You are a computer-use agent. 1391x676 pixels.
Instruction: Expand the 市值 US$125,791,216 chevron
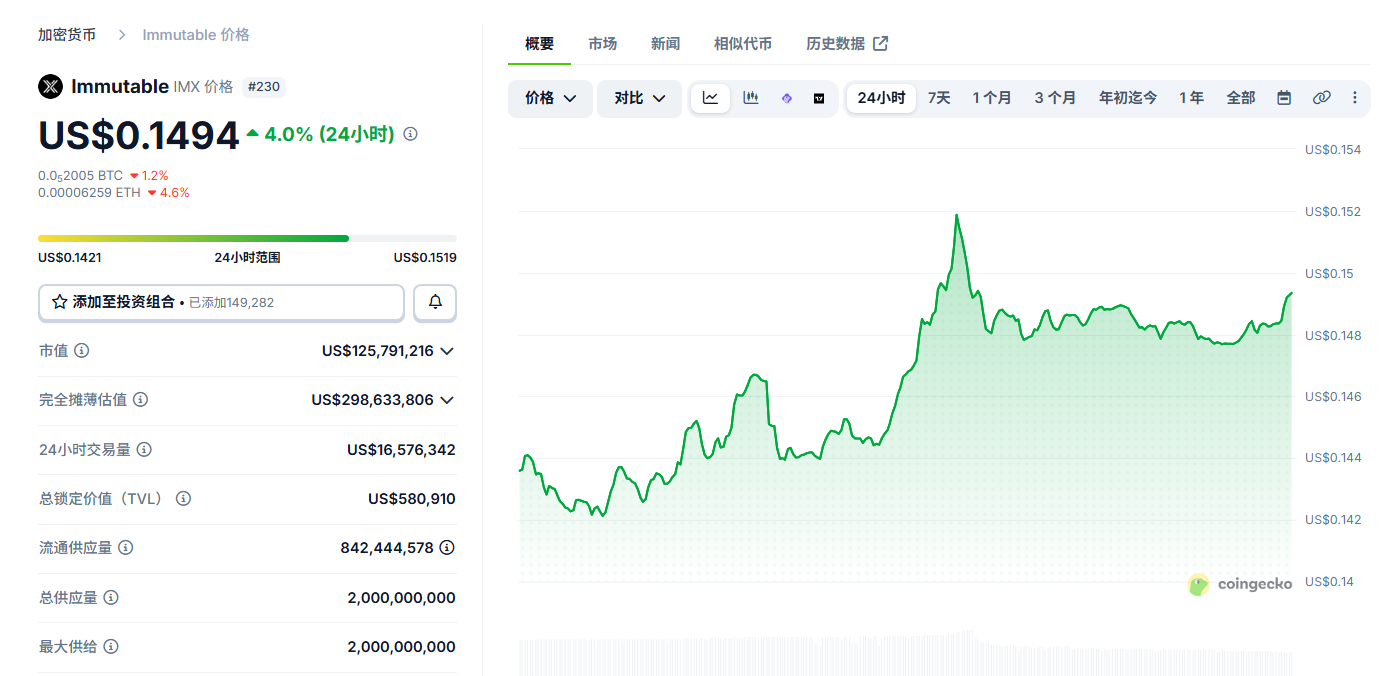tap(447, 351)
